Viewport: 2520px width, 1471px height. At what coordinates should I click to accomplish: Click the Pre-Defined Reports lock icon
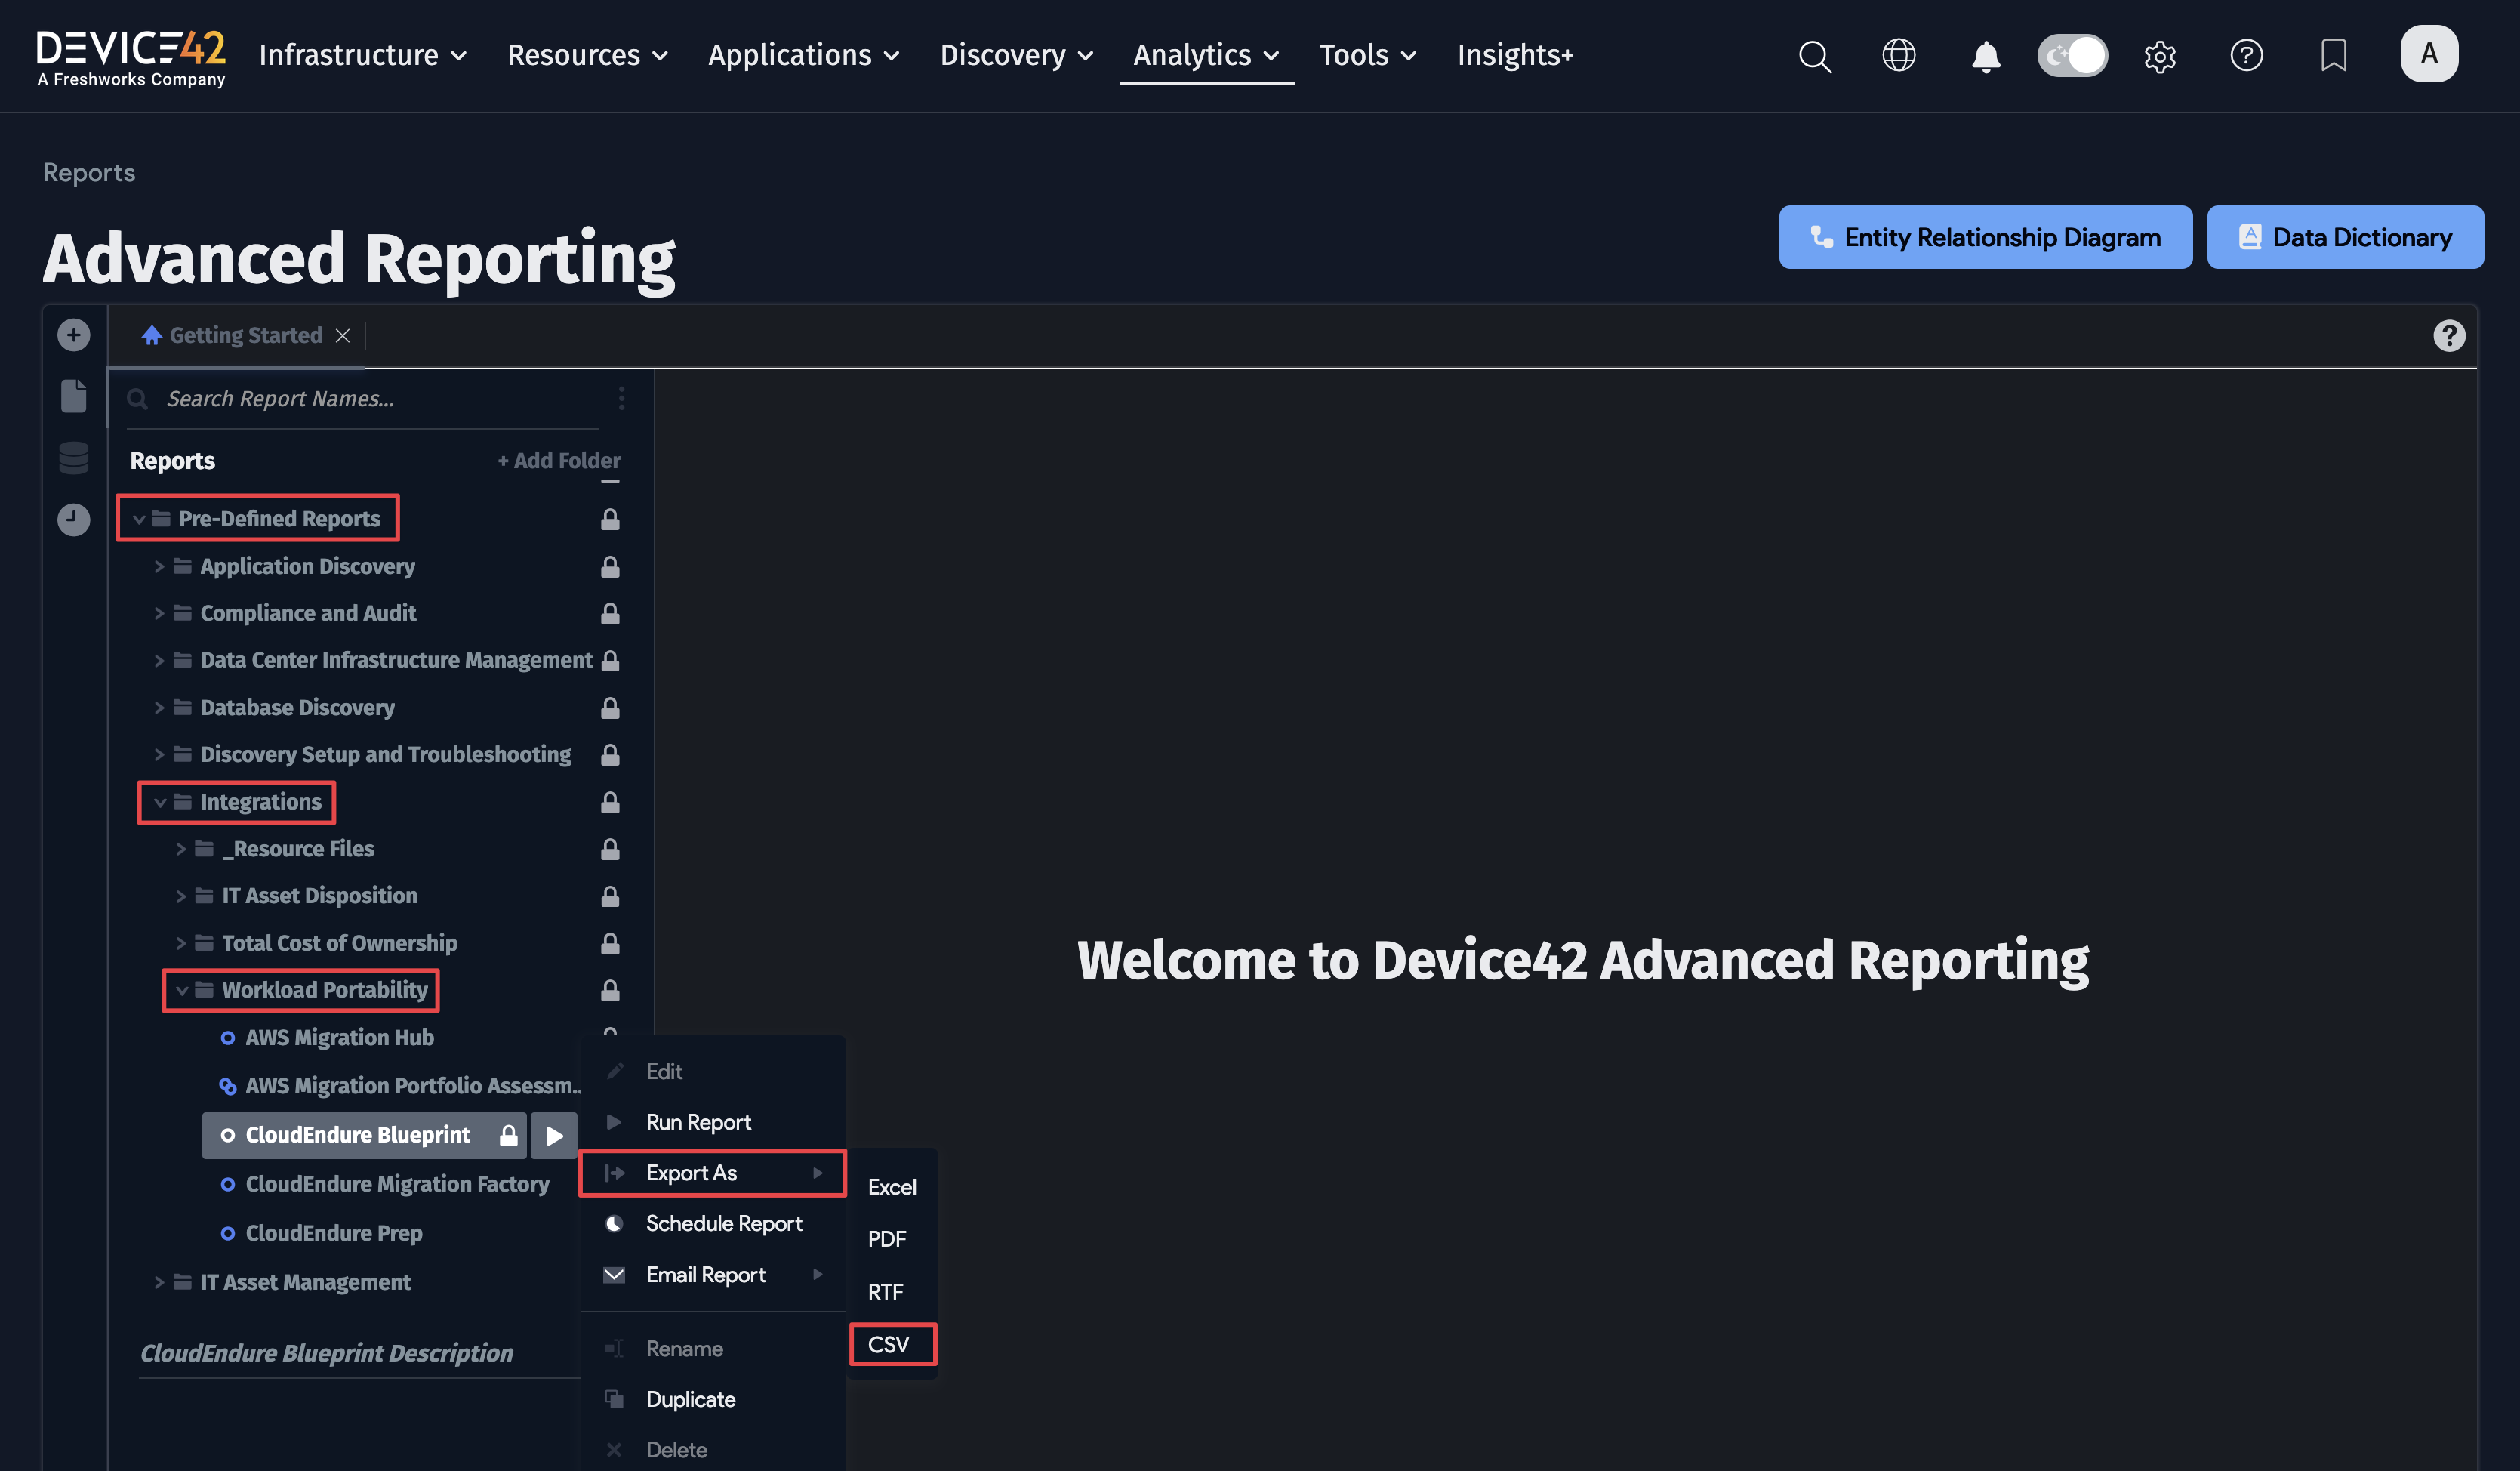click(x=610, y=519)
